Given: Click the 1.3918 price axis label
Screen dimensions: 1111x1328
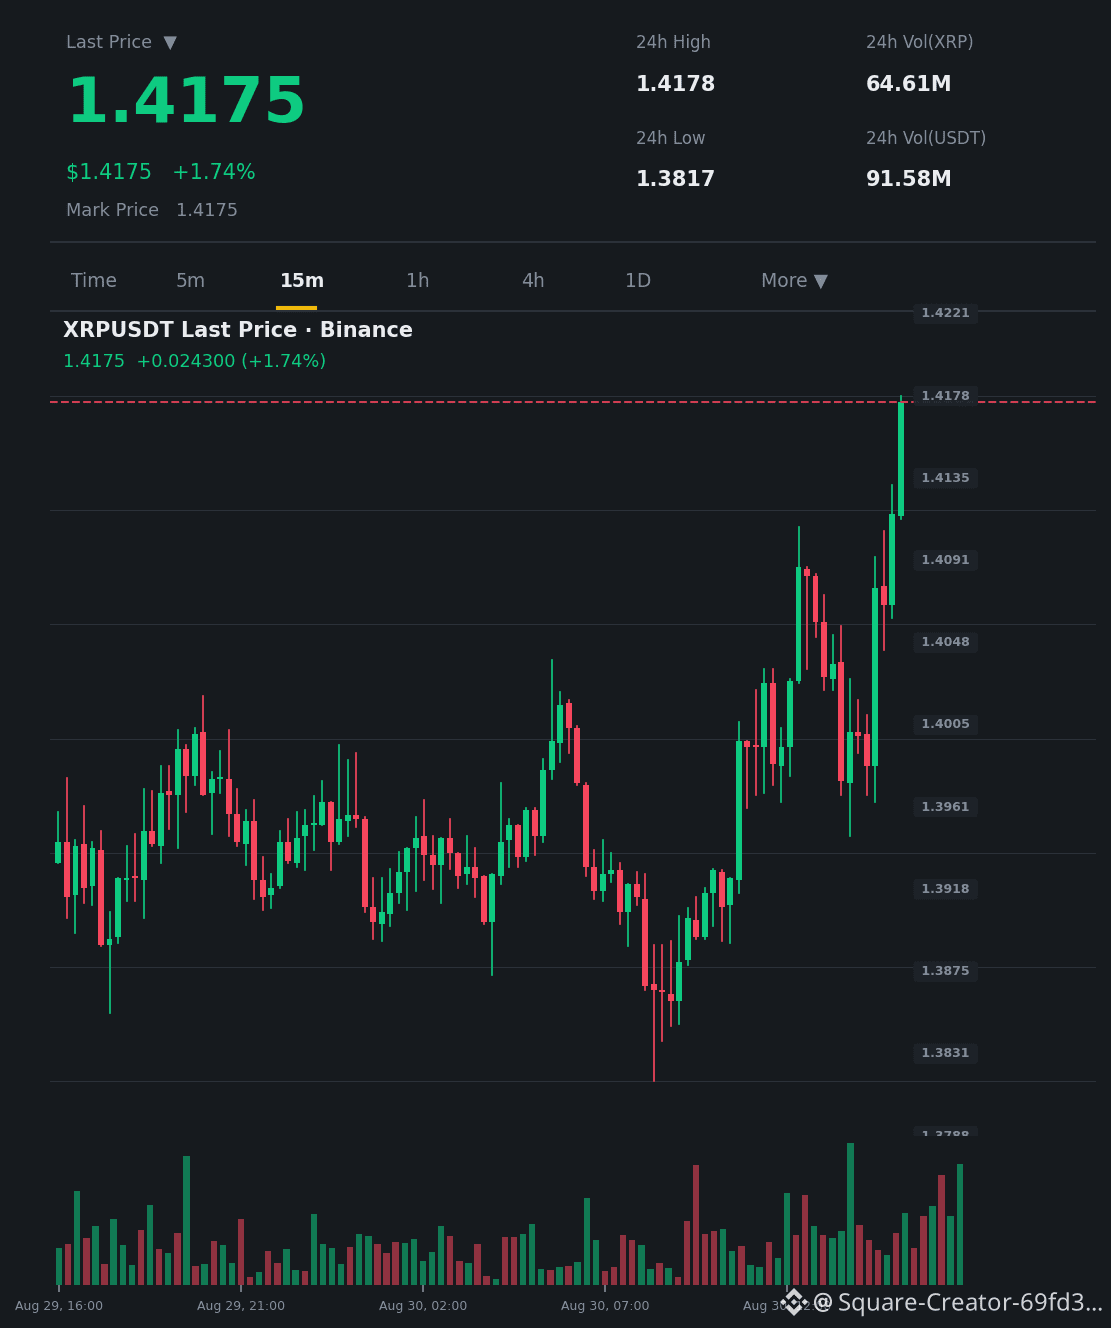Looking at the screenshot, I should click(x=945, y=889).
